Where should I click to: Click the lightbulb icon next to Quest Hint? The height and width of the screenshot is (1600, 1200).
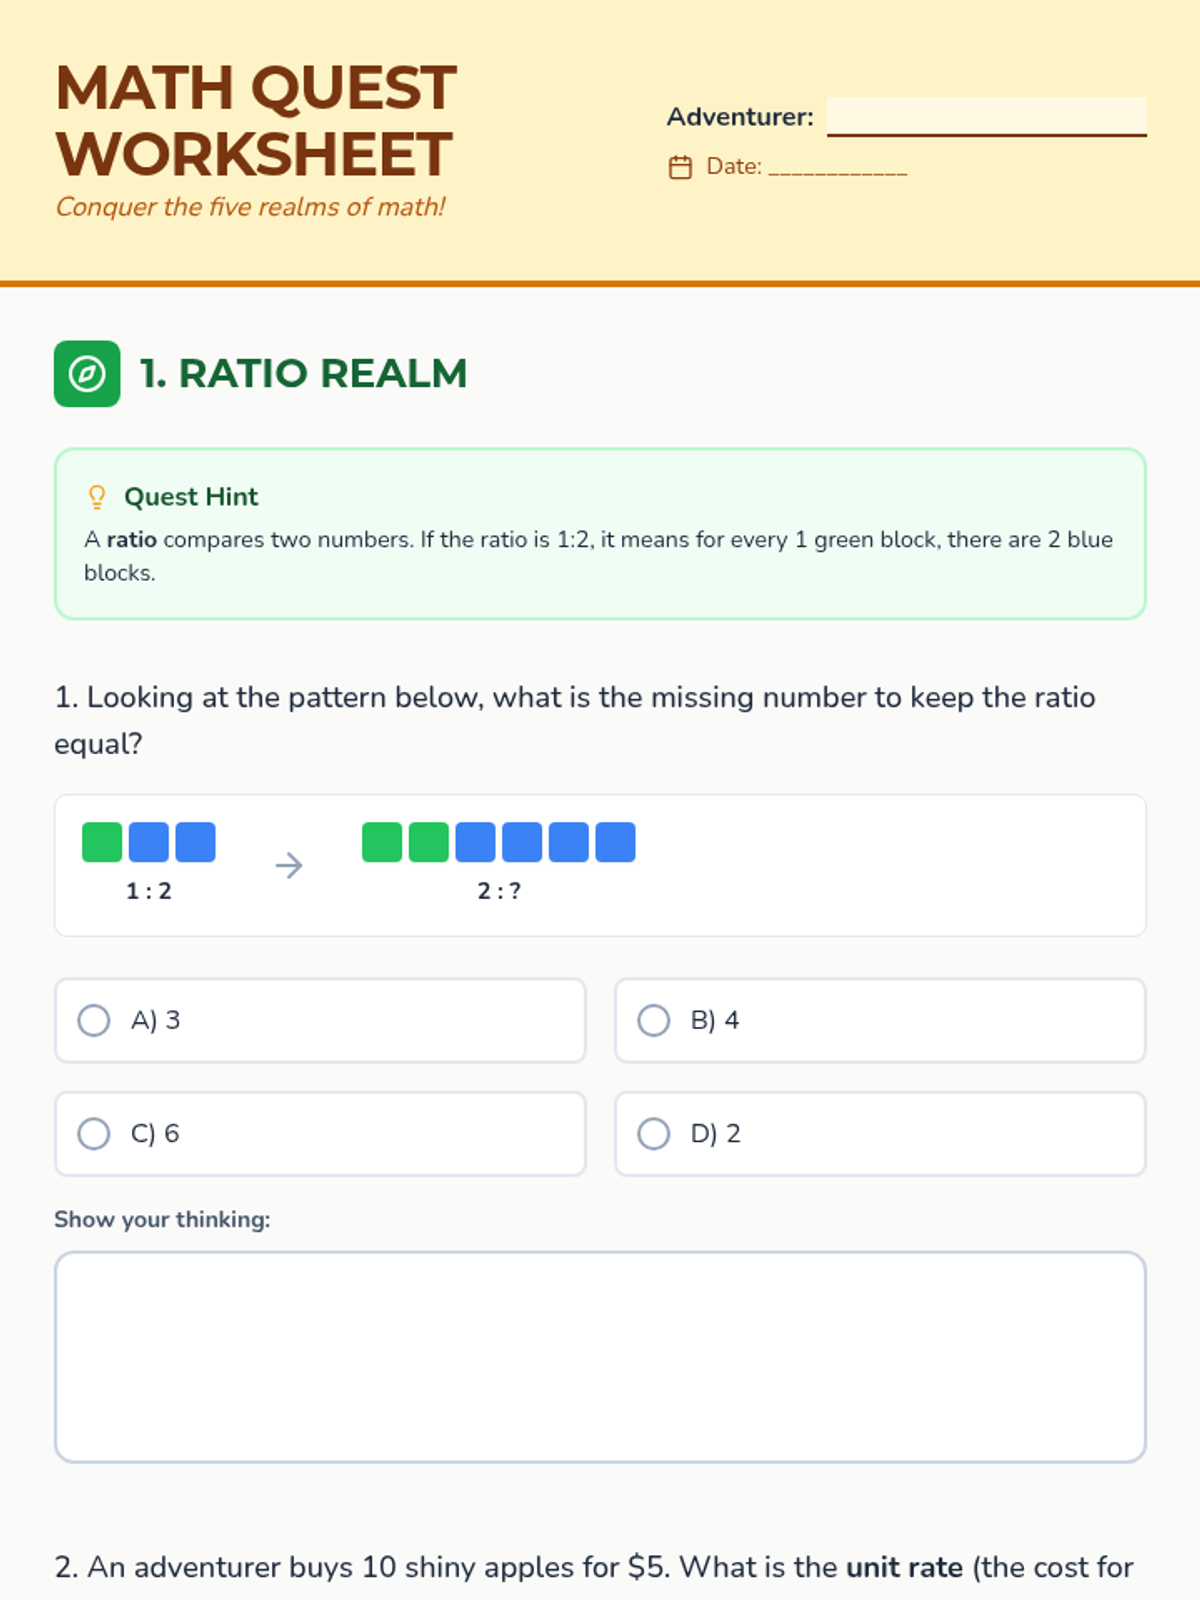tap(97, 497)
